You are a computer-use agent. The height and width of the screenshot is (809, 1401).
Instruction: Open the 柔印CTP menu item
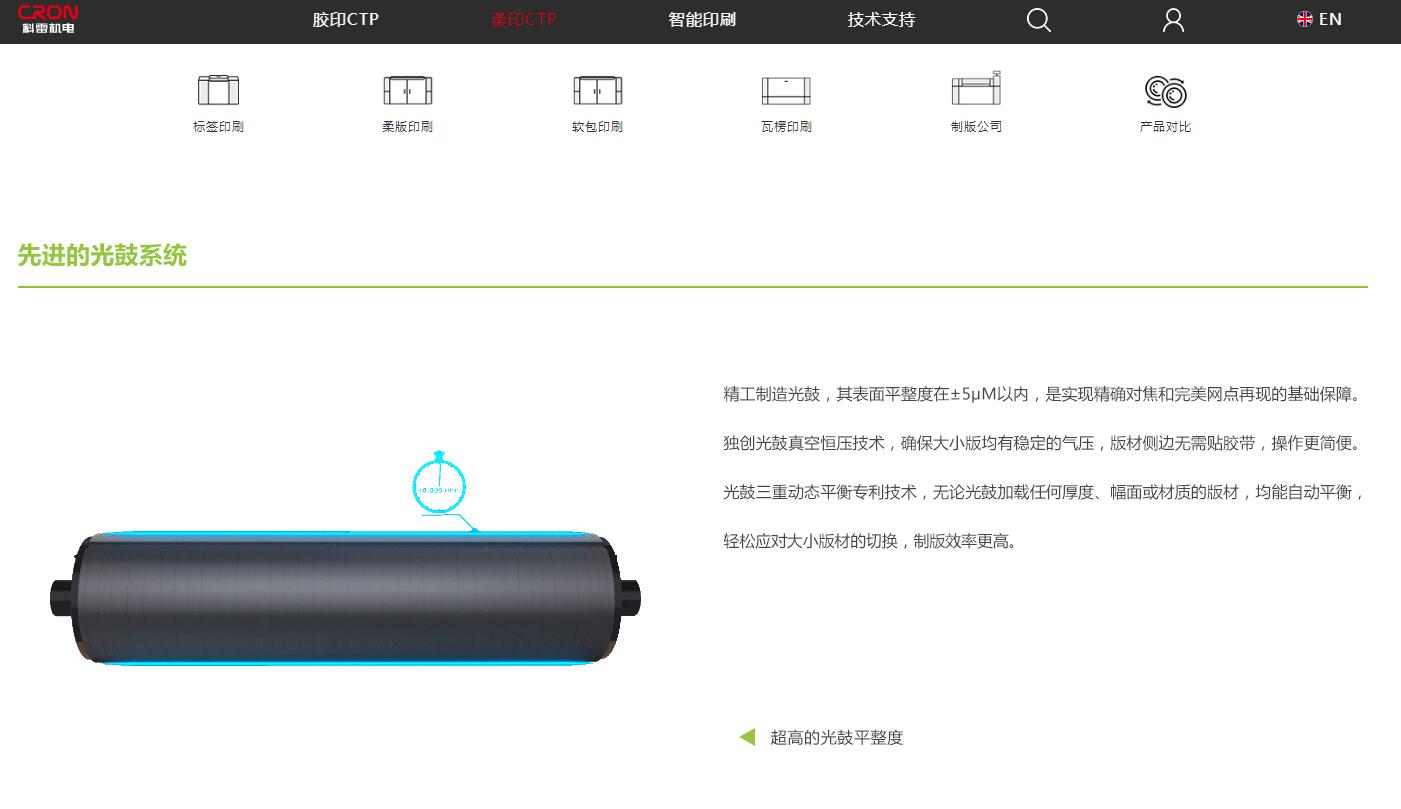pos(524,20)
